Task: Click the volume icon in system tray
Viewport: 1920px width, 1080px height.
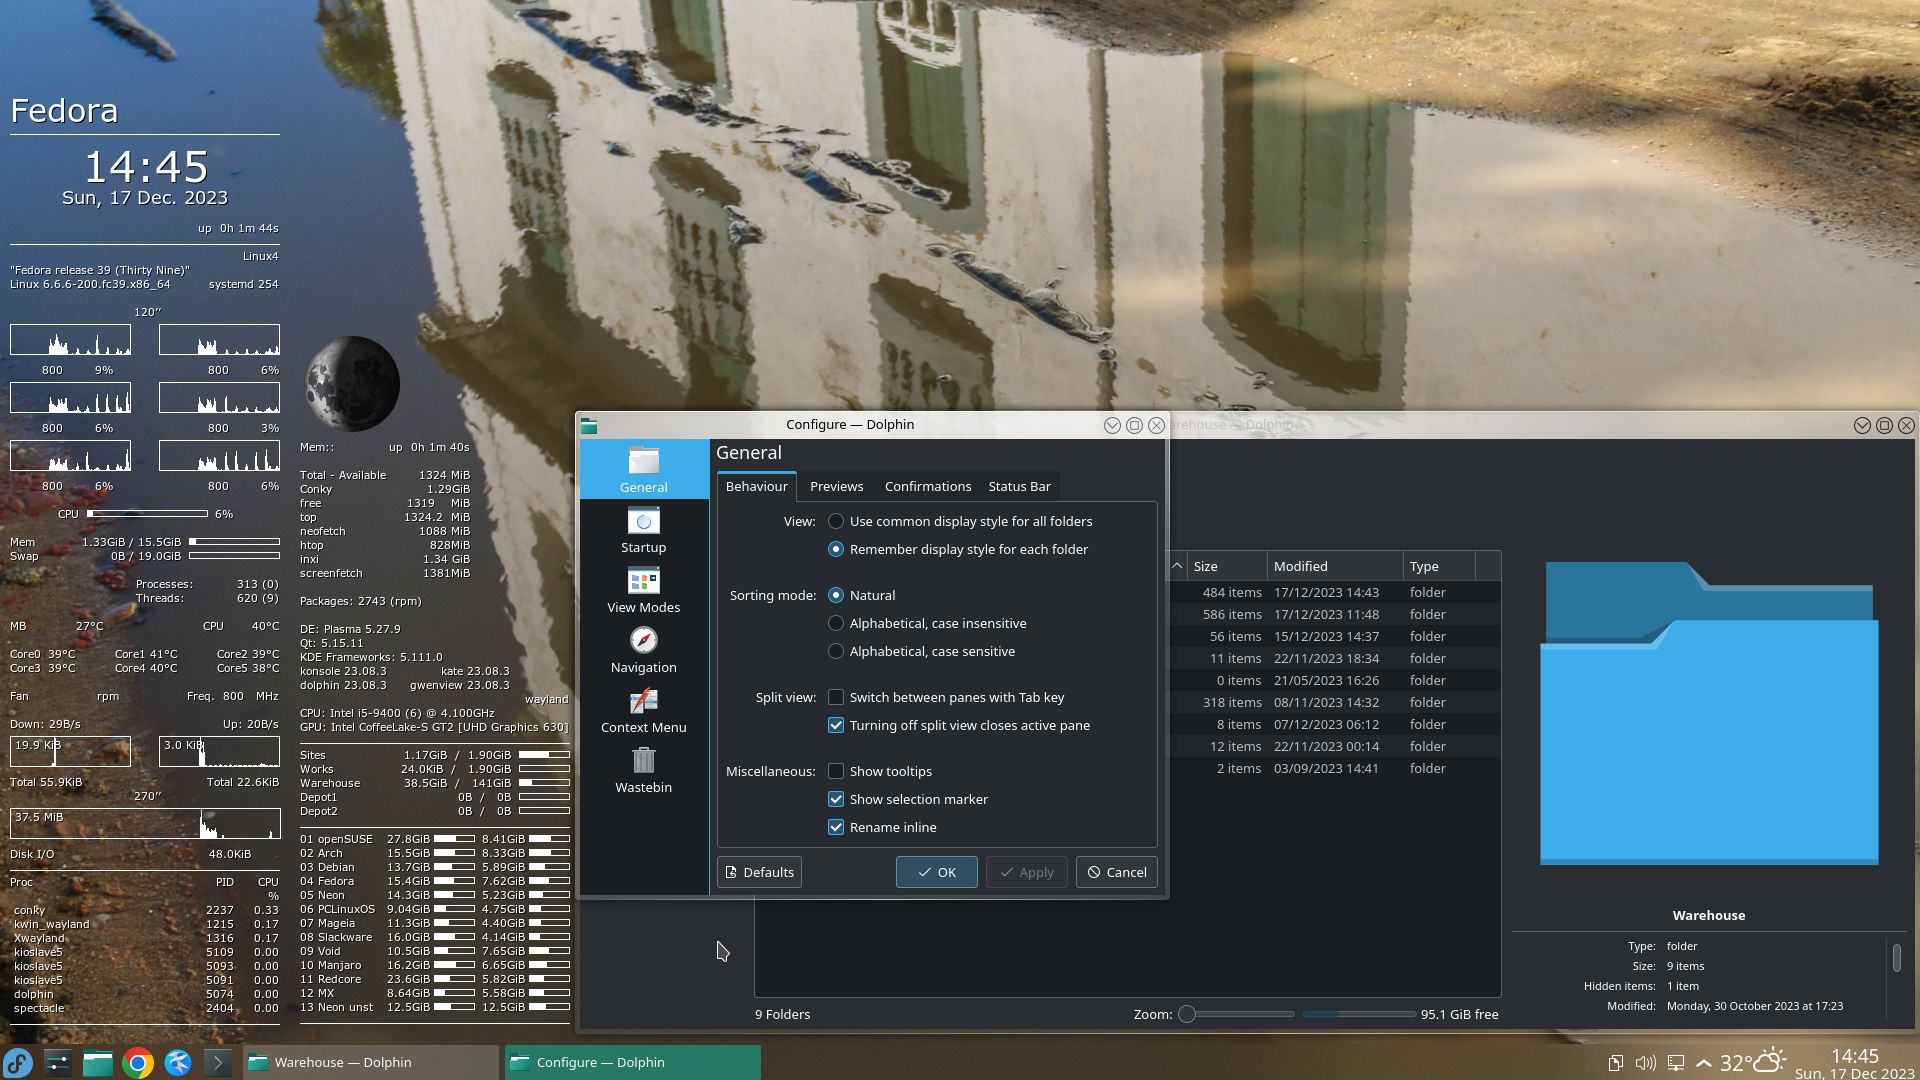Action: coord(1645,1063)
